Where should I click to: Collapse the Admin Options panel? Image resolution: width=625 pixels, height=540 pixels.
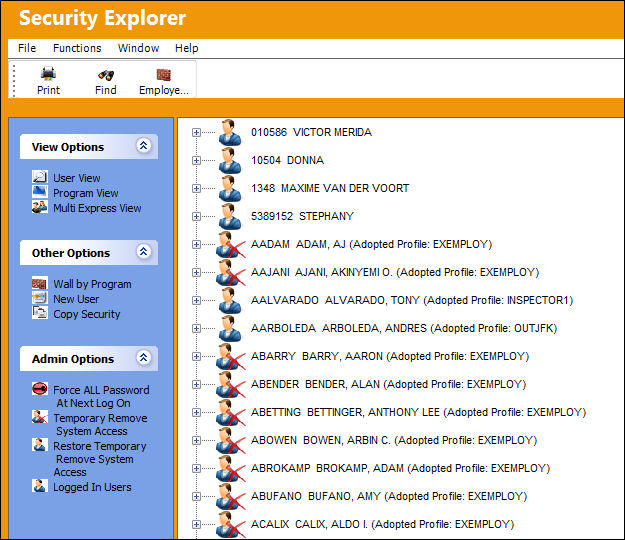[143, 358]
